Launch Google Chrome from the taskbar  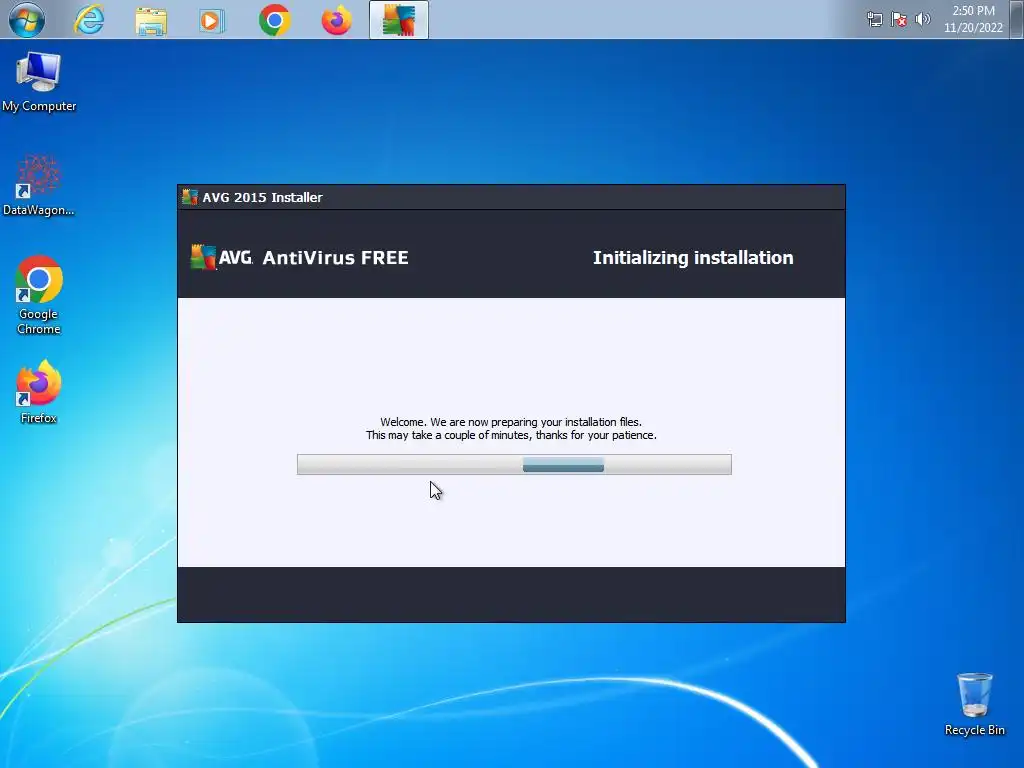[x=274, y=20]
